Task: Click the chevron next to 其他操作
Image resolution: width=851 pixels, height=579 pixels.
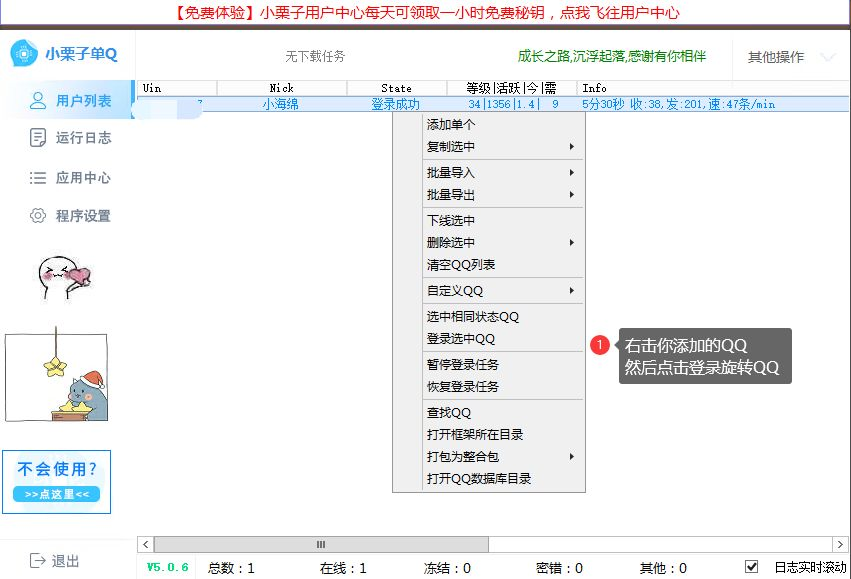Action: [x=828, y=56]
